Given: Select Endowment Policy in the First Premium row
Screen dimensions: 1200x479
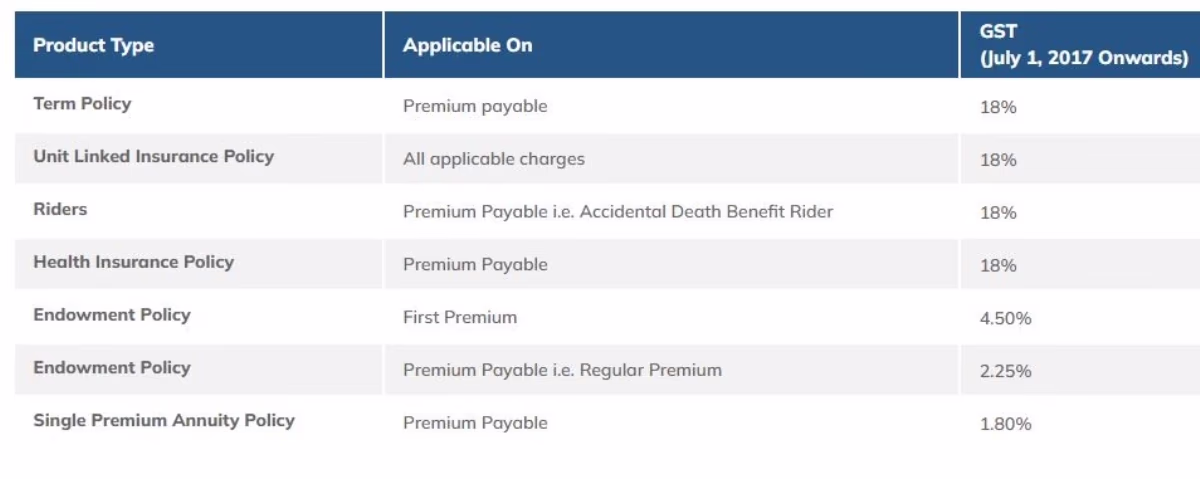Looking at the screenshot, I should coord(111,315).
